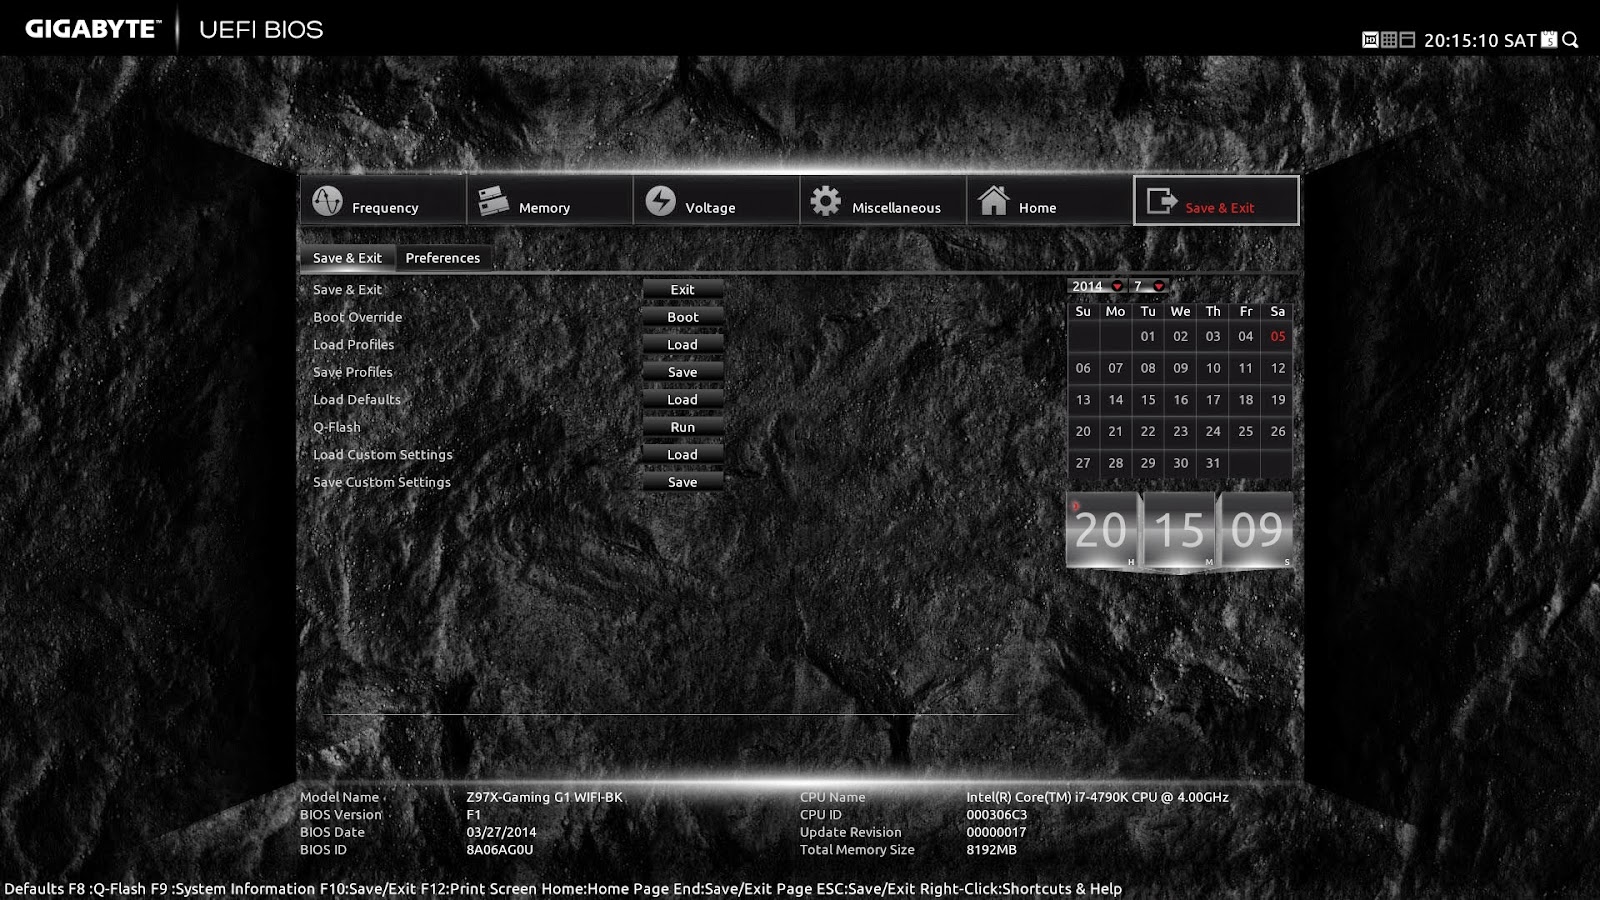Click the minutes flip digit 15
This screenshot has height=900, width=1600.
1179,530
